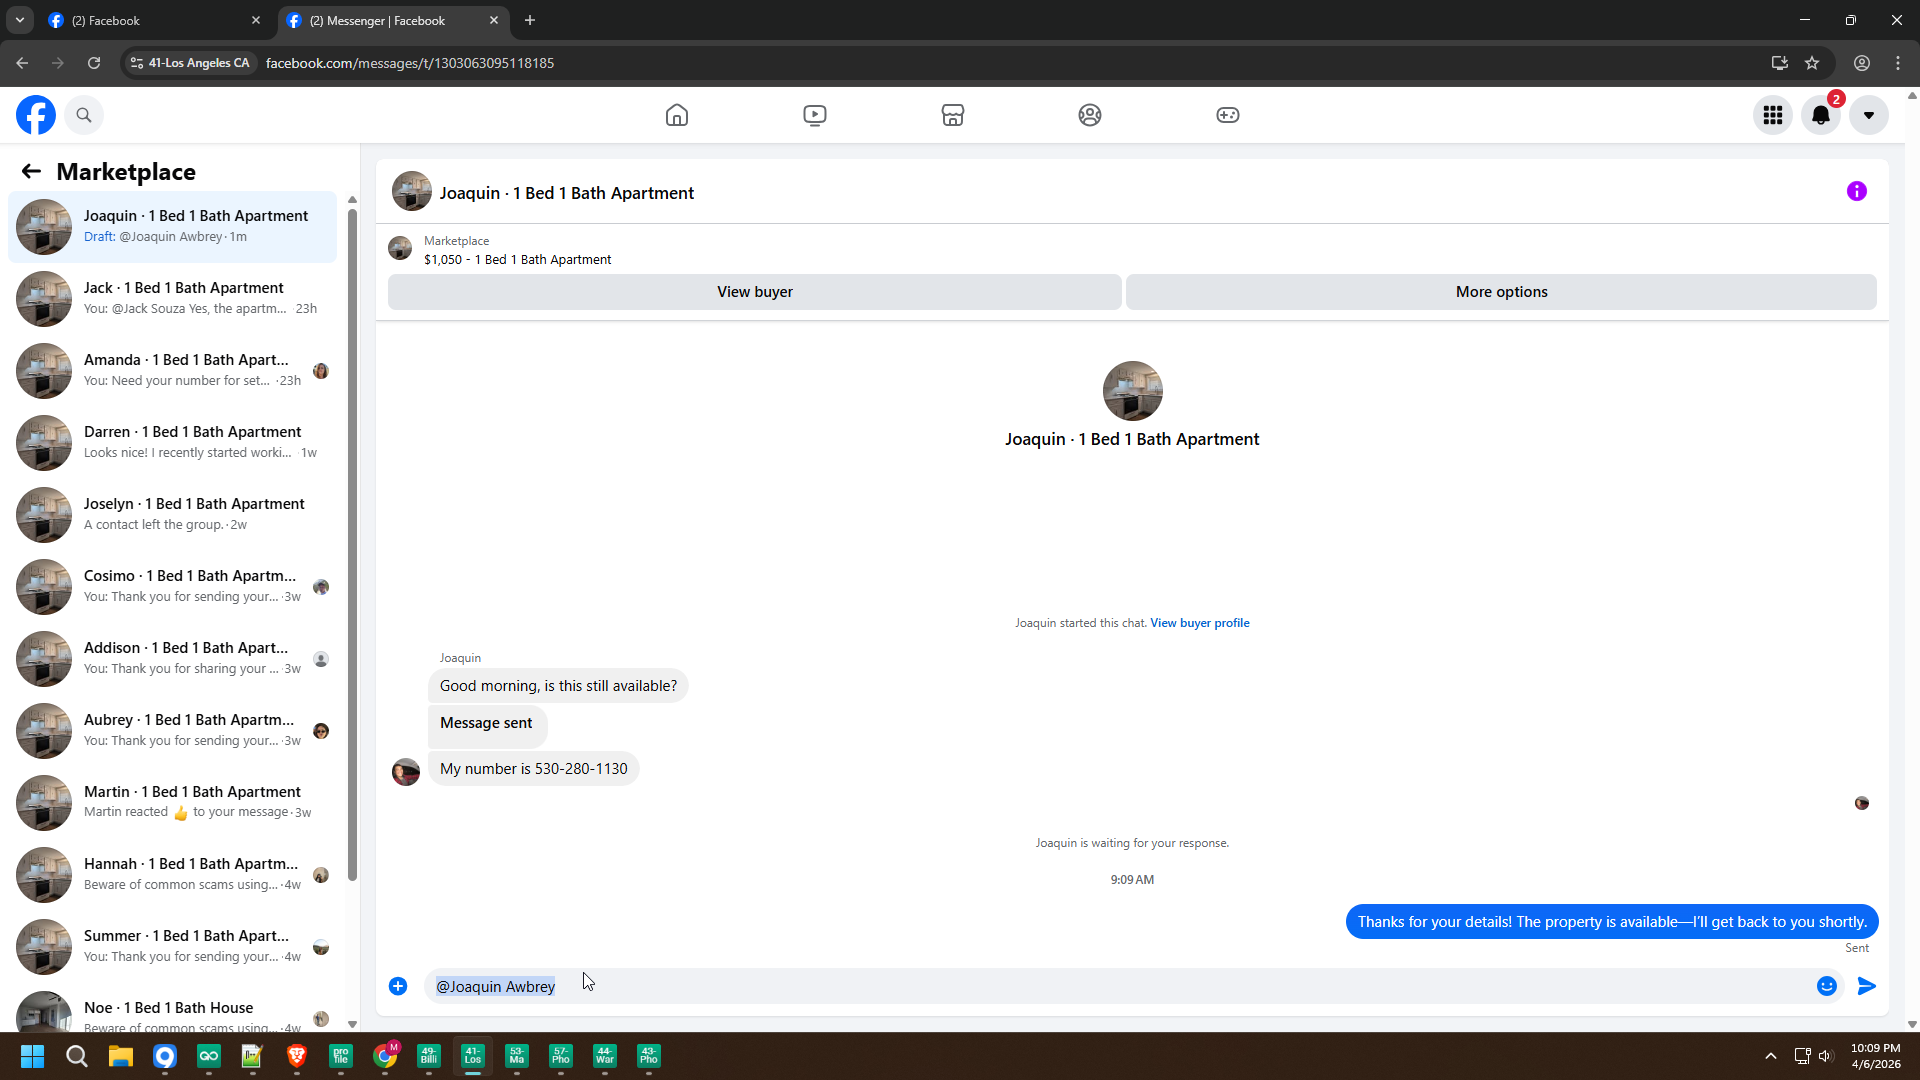Click the View buyer button

[755, 292]
